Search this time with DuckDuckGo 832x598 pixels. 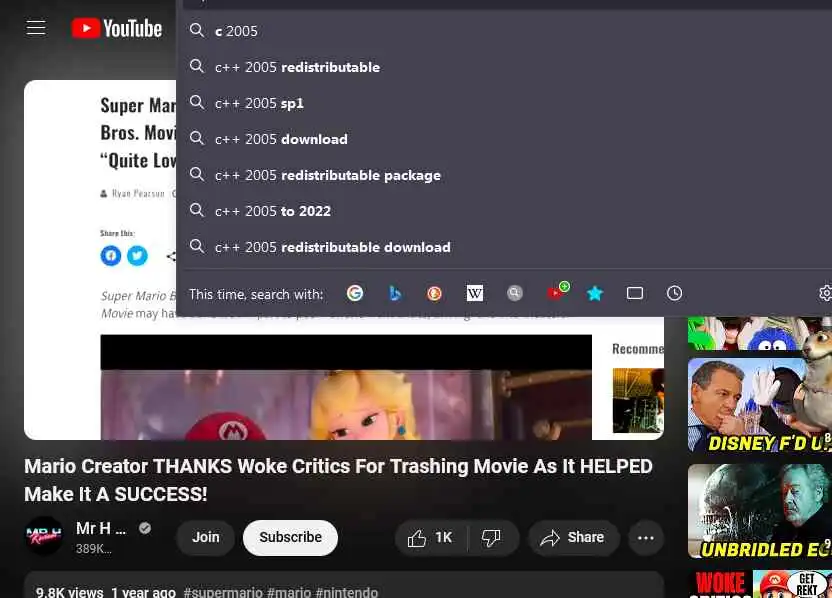(435, 293)
